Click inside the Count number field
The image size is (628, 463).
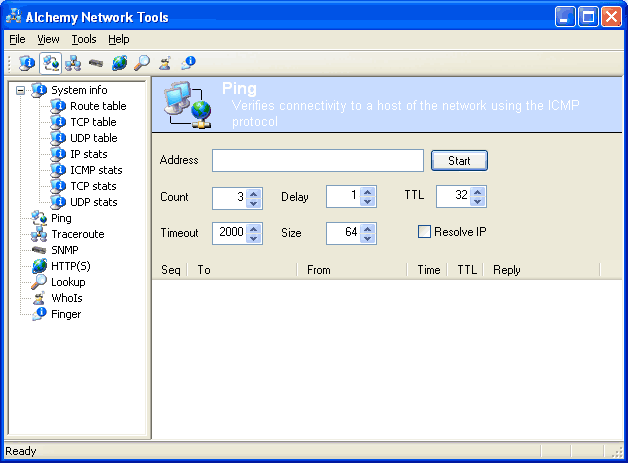pyautogui.click(x=229, y=197)
